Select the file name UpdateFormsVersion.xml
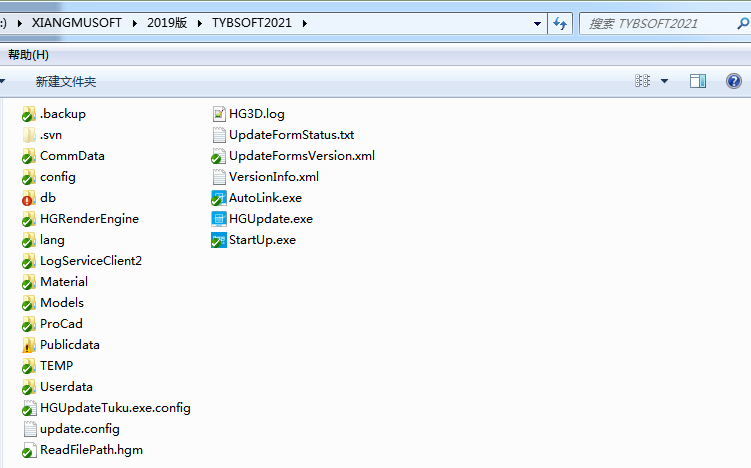Image resolution: width=751 pixels, height=468 pixels. pos(302,156)
